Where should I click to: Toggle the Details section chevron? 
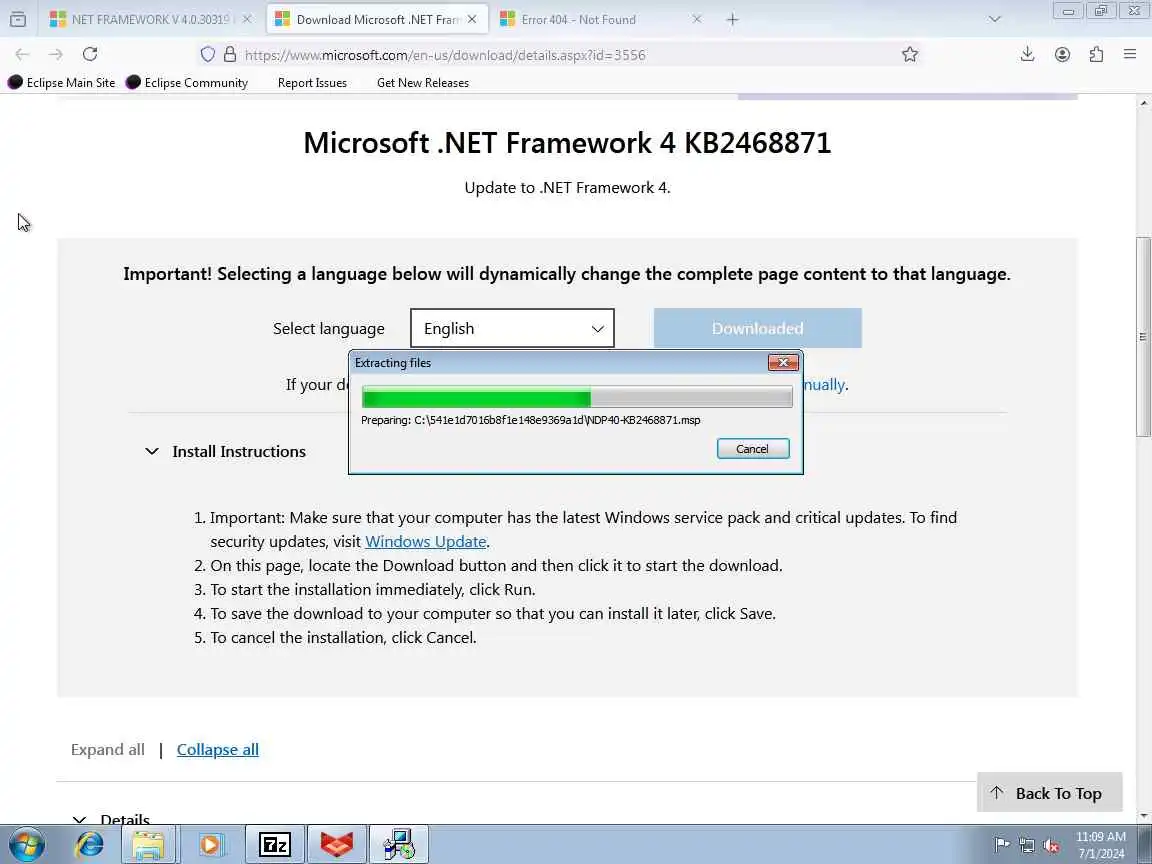click(x=80, y=819)
